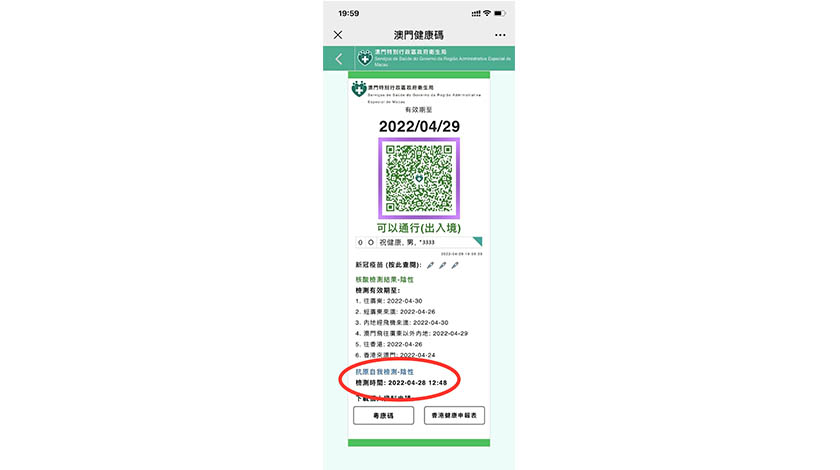The image size is (840, 470).
Task: Tap the second vaccine syringe icon
Action: (442, 265)
